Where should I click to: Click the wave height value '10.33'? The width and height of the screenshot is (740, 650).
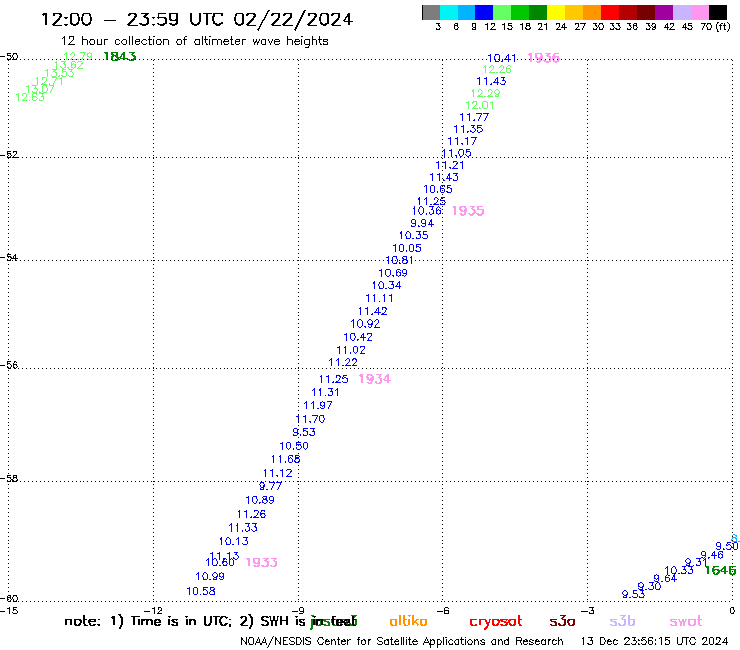(x=679, y=570)
